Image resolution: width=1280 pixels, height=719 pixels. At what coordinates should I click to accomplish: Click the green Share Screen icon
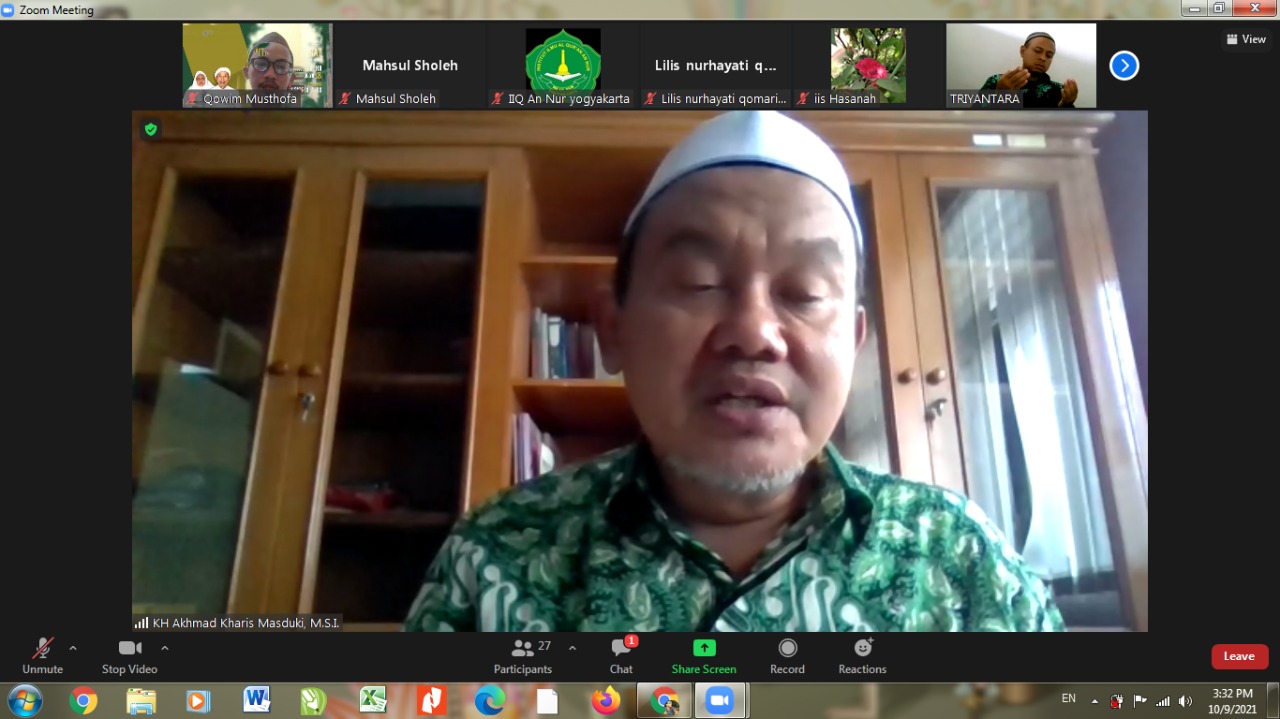704,648
